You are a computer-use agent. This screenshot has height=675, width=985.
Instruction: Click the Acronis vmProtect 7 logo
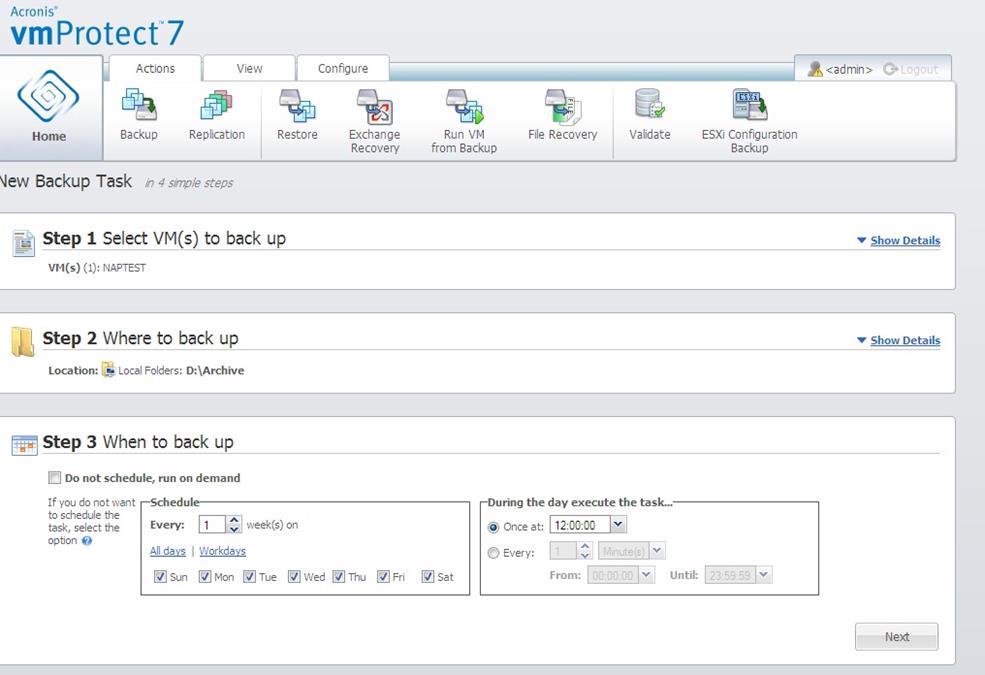point(96,26)
